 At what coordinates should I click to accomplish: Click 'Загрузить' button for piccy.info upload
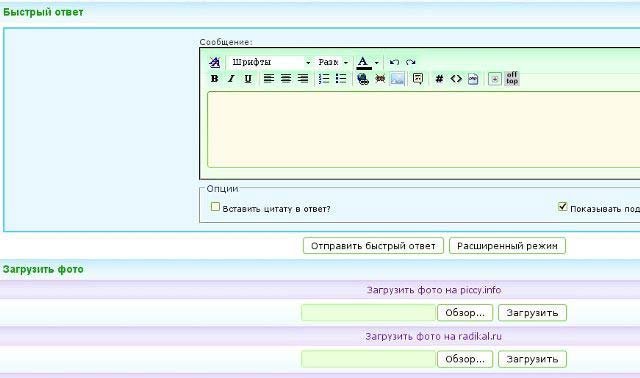pyautogui.click(x=532, y=313)
